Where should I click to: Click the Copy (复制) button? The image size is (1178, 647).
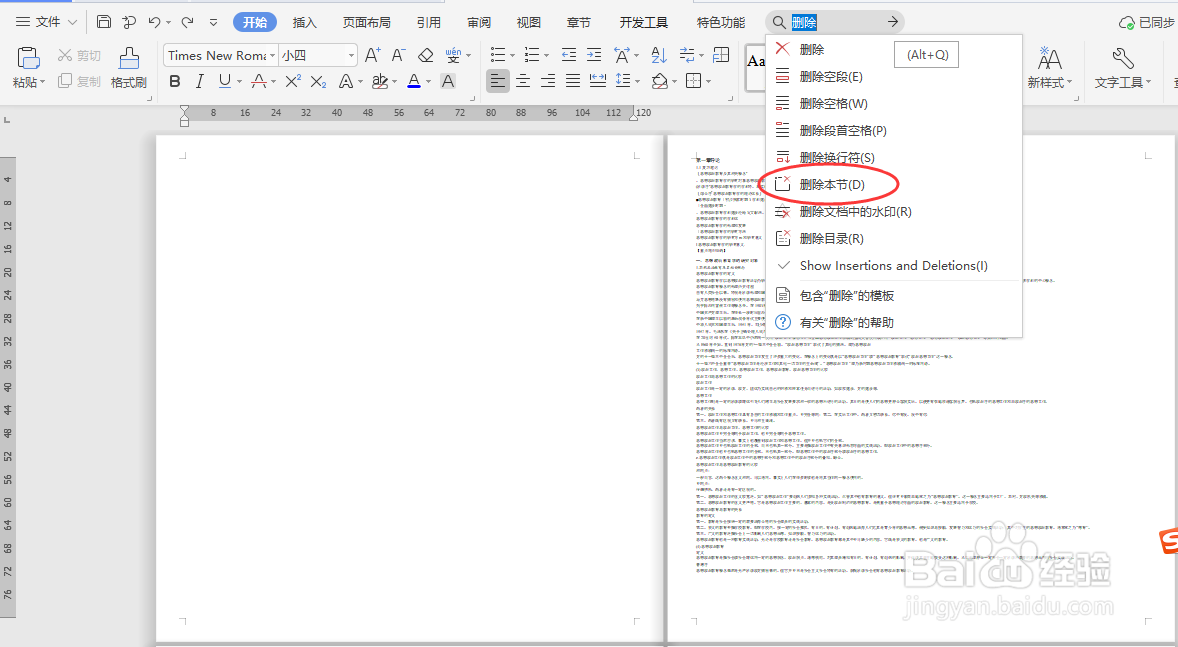[79, 81]
